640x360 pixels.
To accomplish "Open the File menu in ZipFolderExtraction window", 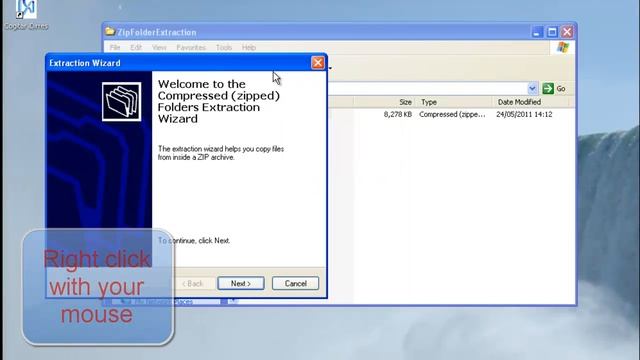I will point(115,47).
